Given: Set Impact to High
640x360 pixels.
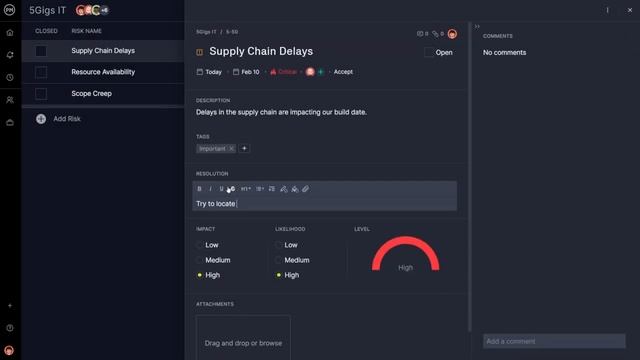Looking at the screenshot, I should point(200,275).
